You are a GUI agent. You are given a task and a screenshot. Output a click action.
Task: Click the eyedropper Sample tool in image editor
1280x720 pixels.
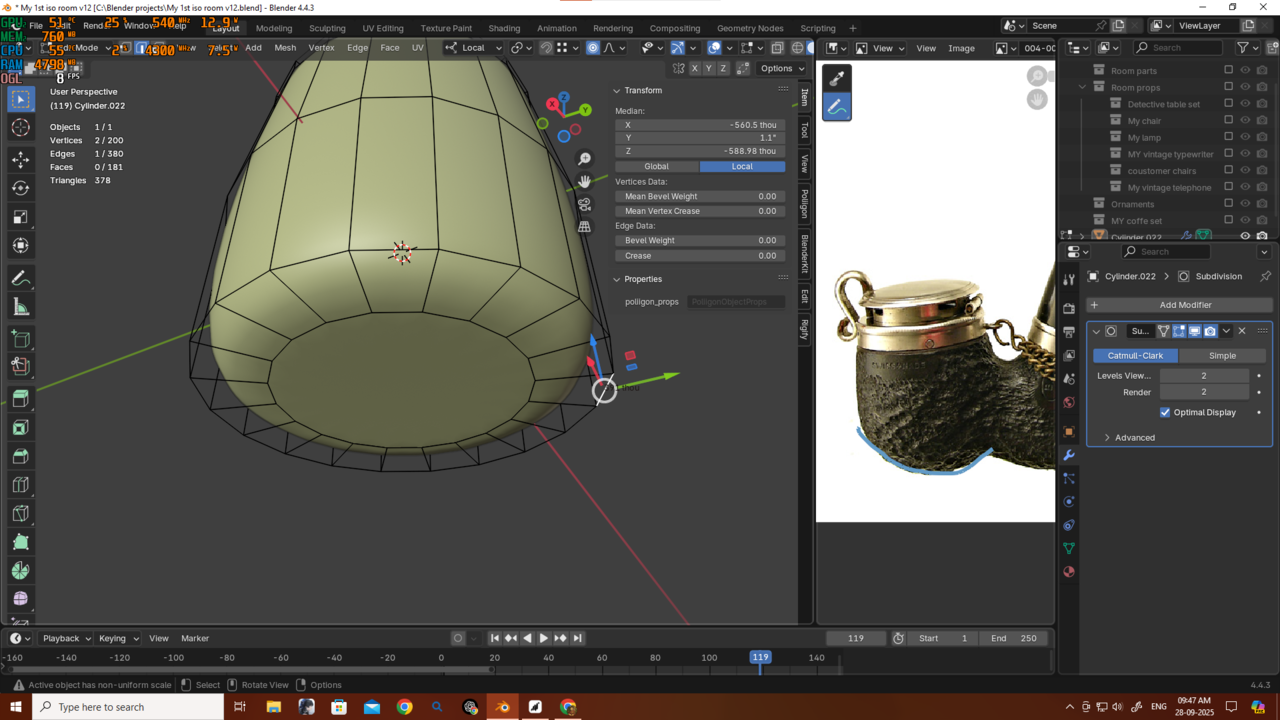point(837,78)
